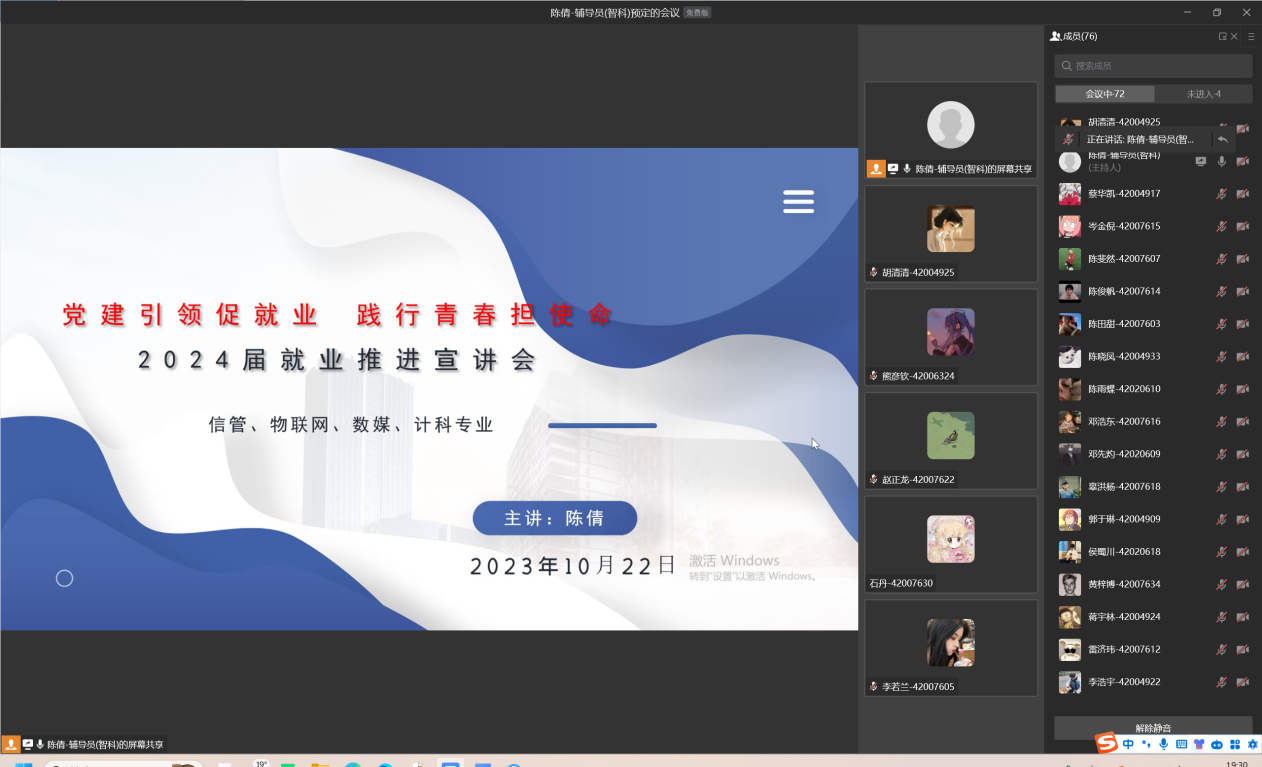Click camera icon for 陈晓凤-42004933
Image resolution: width=1262 pixels, height=767 pixels.
click(1242, 356)
